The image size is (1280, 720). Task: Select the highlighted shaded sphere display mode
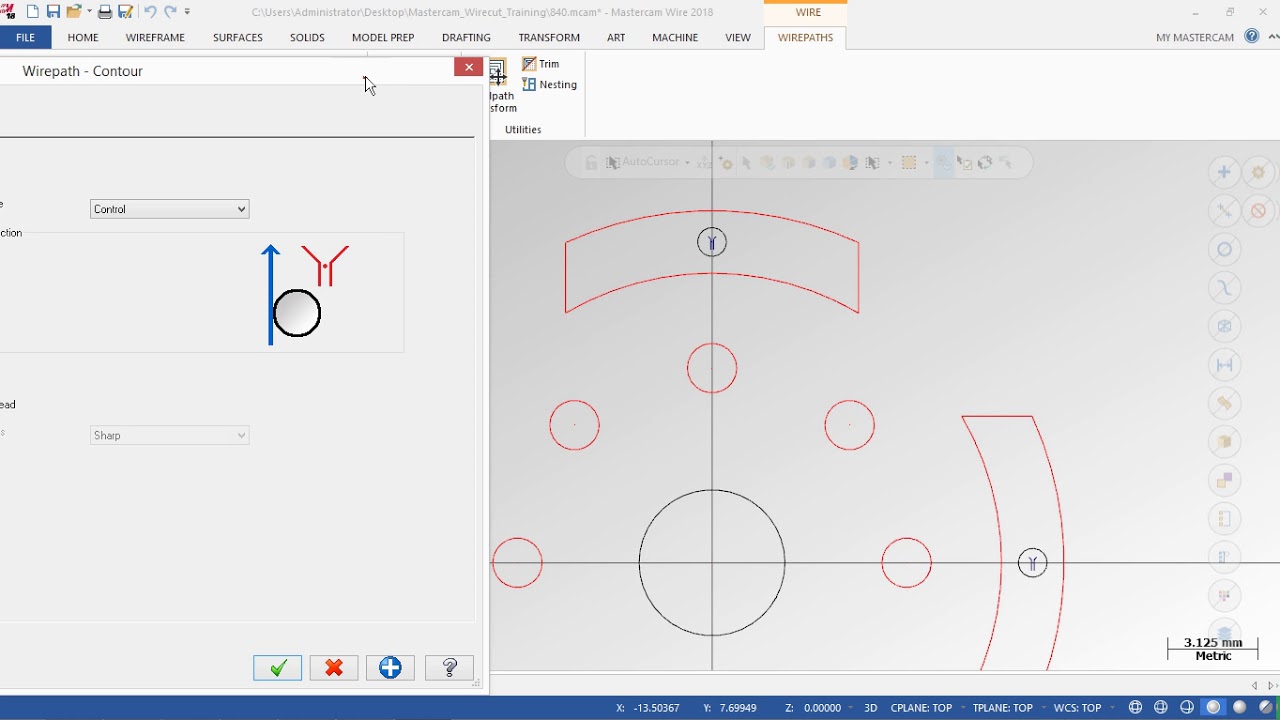pyautogui.click(x=1214, y=708)
